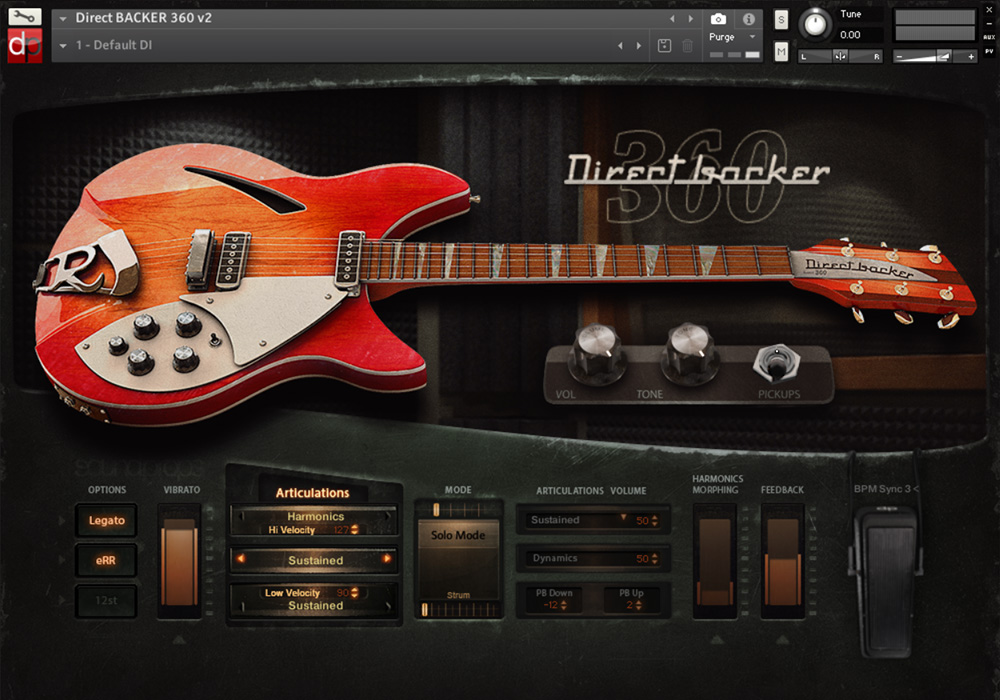
Task: Click the AUX button at top right
Action: (x=989, y=37)
